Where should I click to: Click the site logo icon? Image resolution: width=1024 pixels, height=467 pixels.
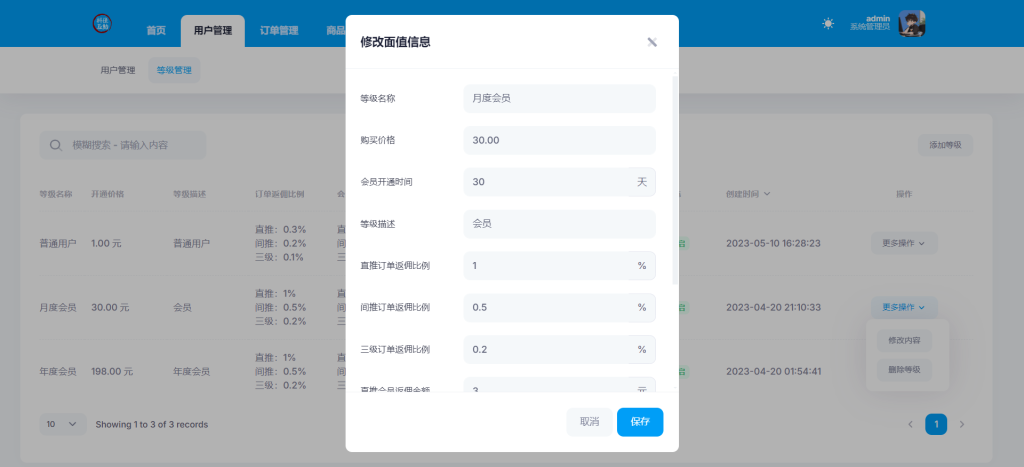(102, 24)
